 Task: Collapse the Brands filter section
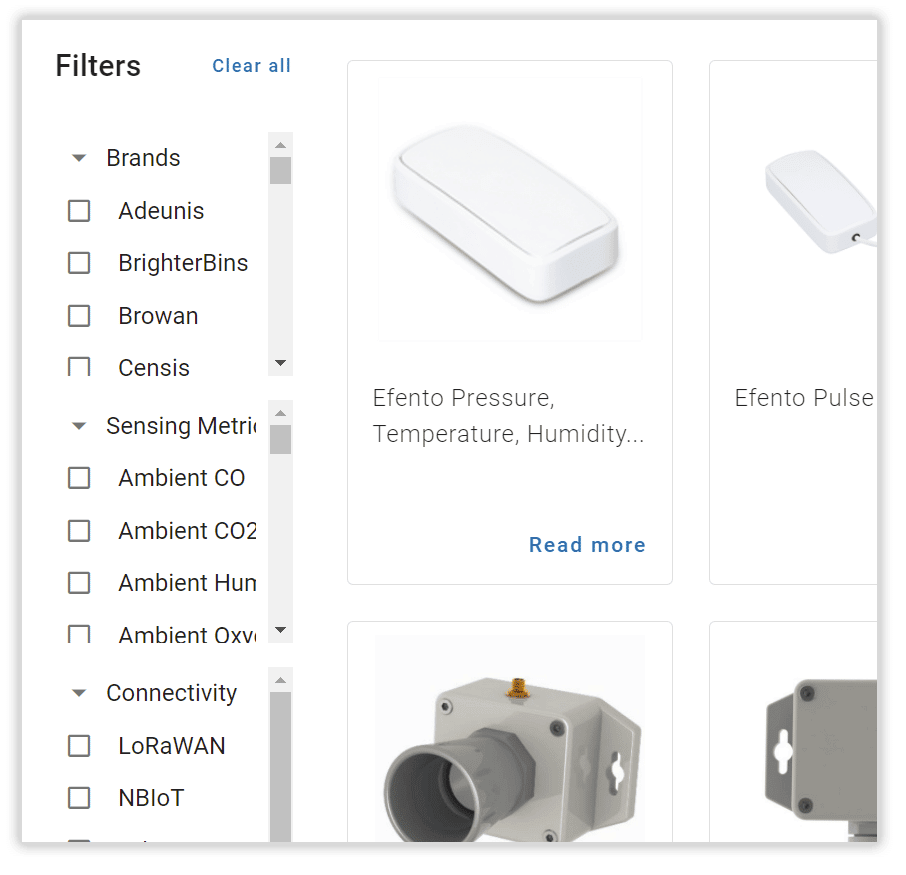(x=79, y=158)
